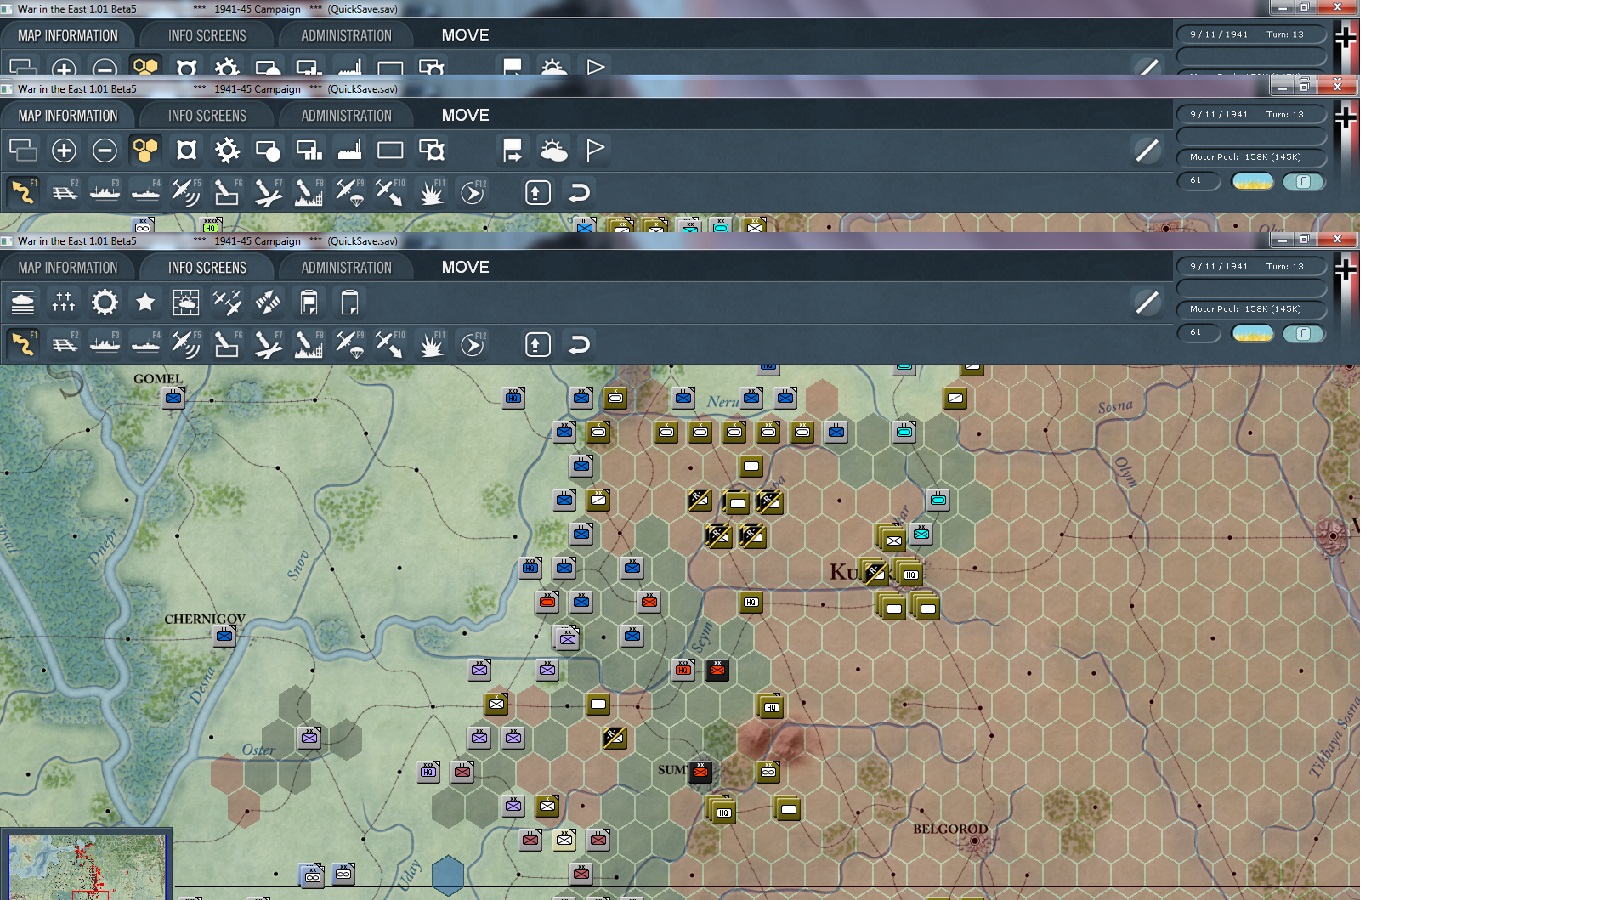Open weather overlay icon in middle window
This screenshot has height=900, width=1600.
[x=553, y=150]
